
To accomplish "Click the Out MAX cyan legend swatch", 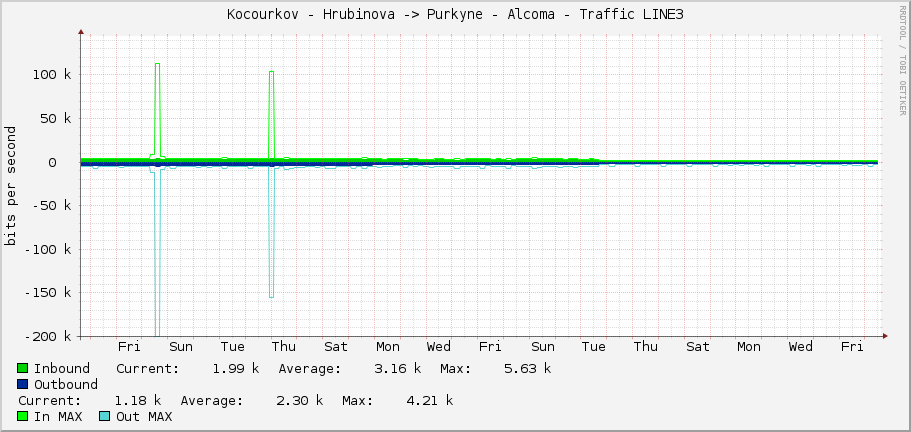I will (x=105, y=416).
